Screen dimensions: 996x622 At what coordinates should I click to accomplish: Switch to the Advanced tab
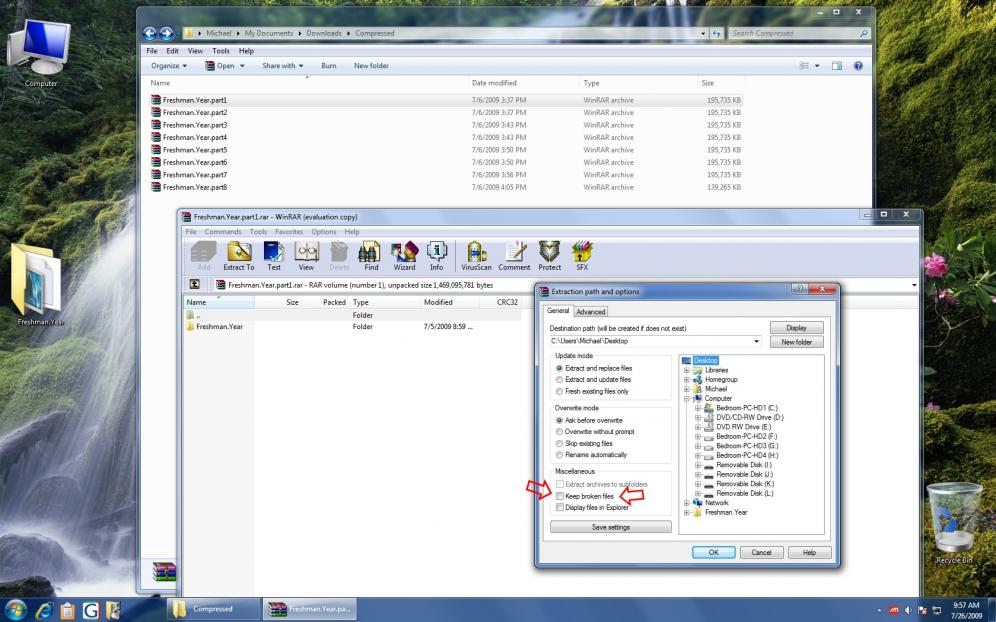click(591, 312)
